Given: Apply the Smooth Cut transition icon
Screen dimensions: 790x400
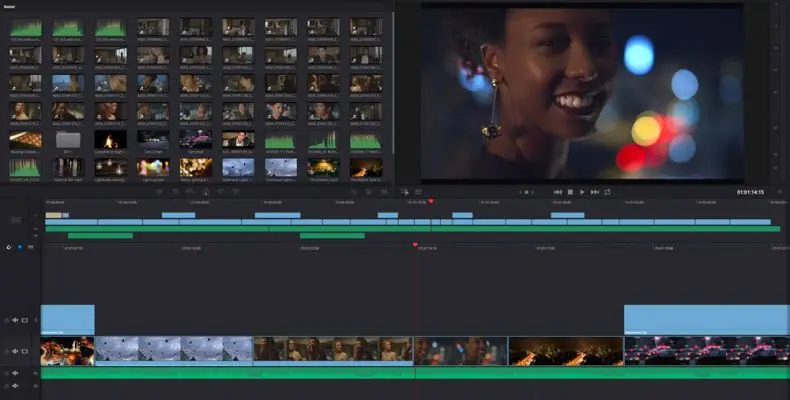Looking at the screenshot, I should pos(384,192).
